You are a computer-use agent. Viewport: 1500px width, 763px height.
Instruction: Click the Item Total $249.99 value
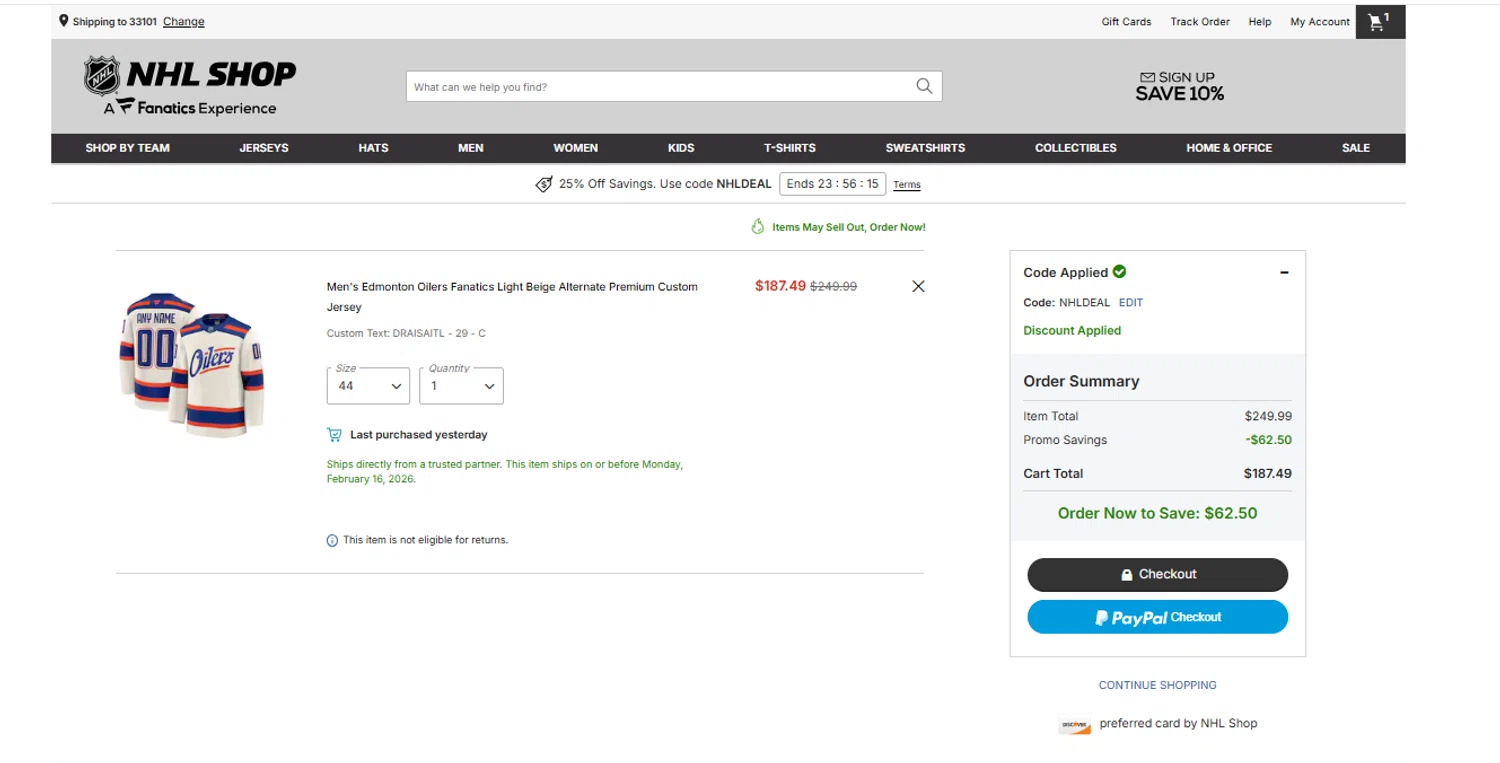(1268, 416)
